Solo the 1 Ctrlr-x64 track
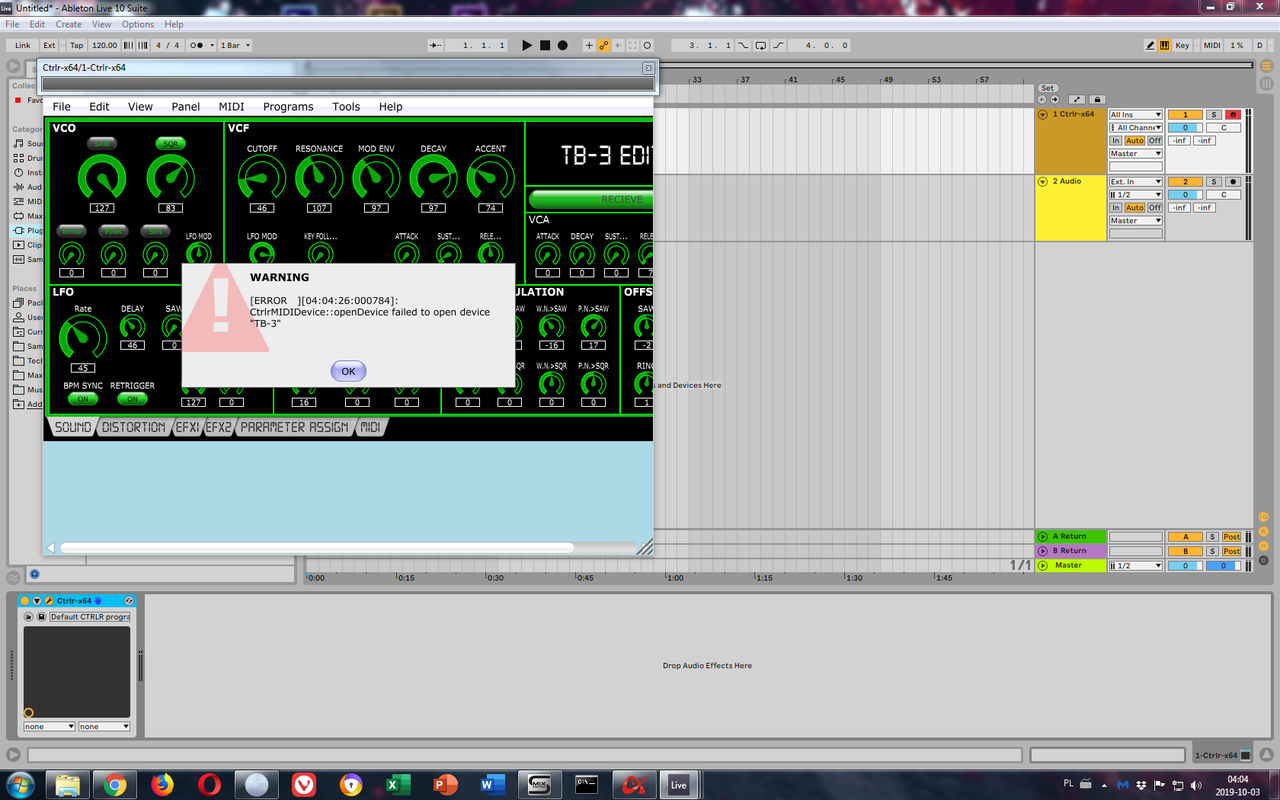 coord(1213,115)
